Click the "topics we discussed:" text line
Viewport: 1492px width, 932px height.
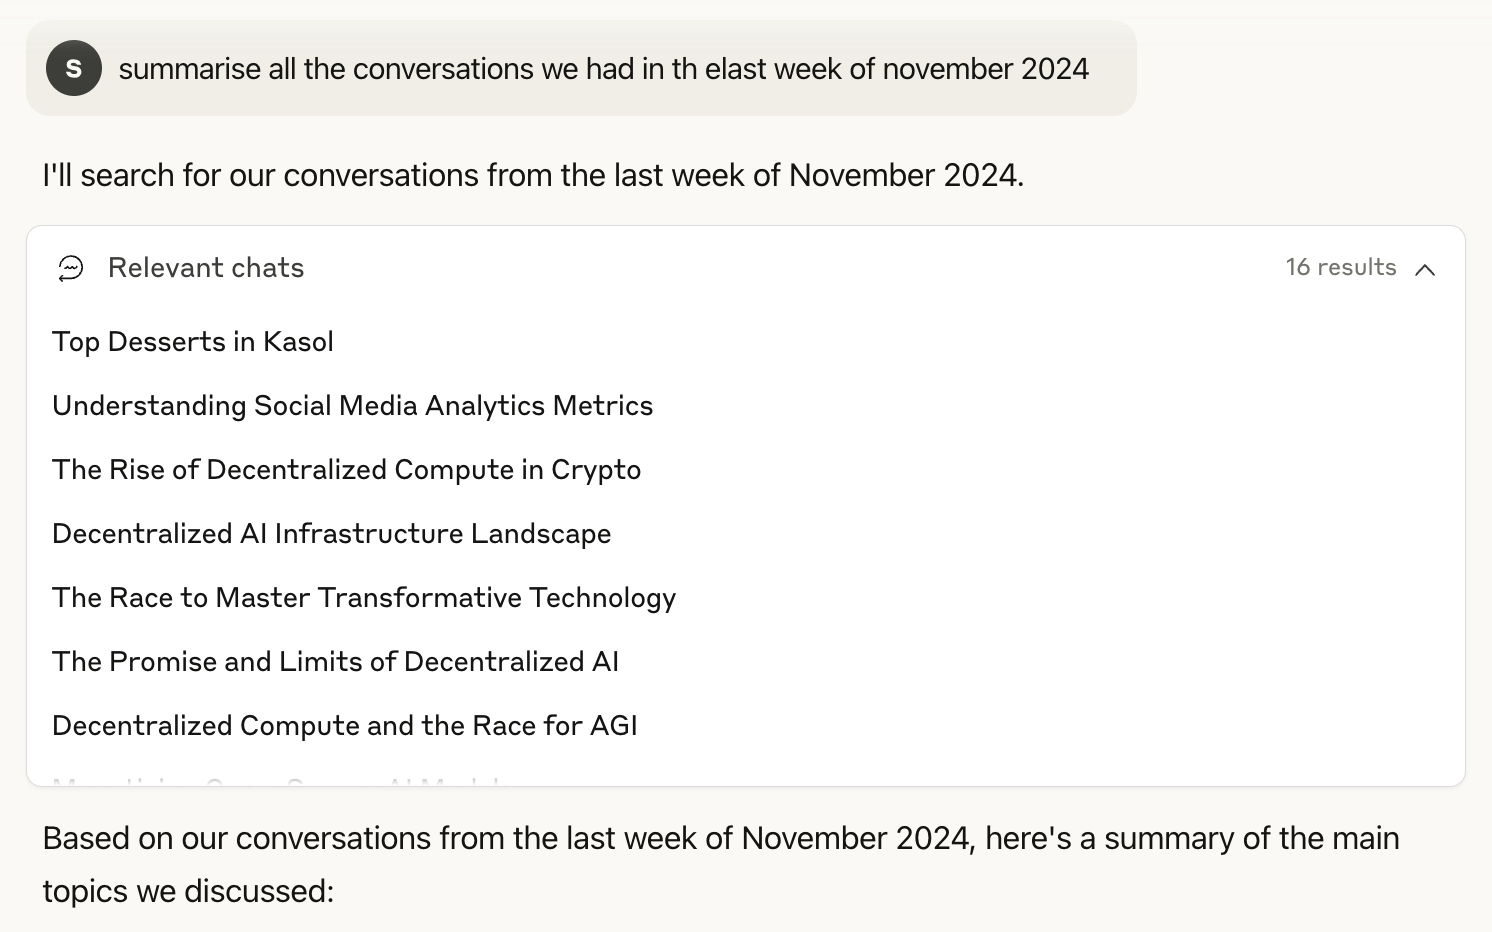coord(188,891)
